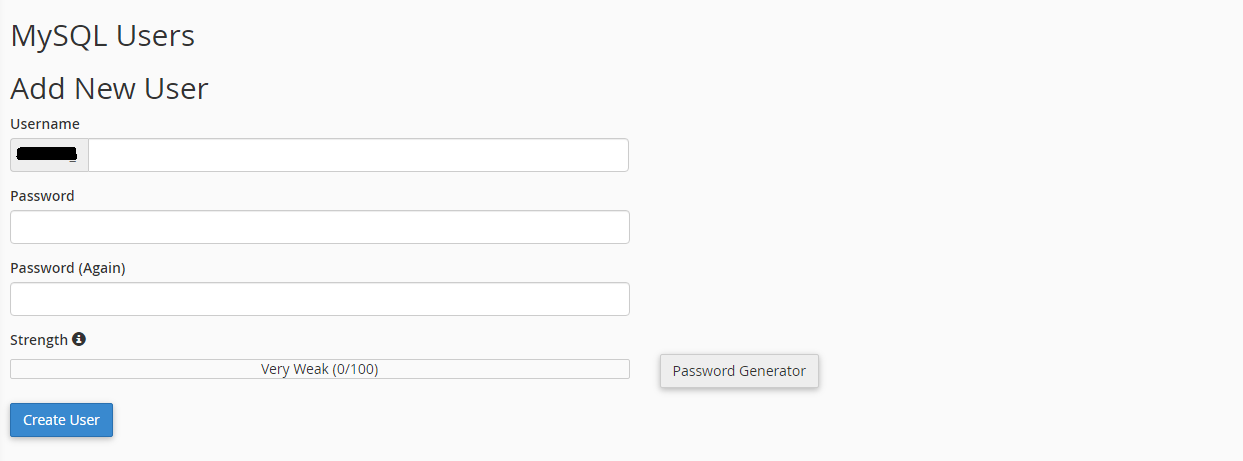Click the Add New User heading
This screenshot has height=461, width=1243.
109,88
